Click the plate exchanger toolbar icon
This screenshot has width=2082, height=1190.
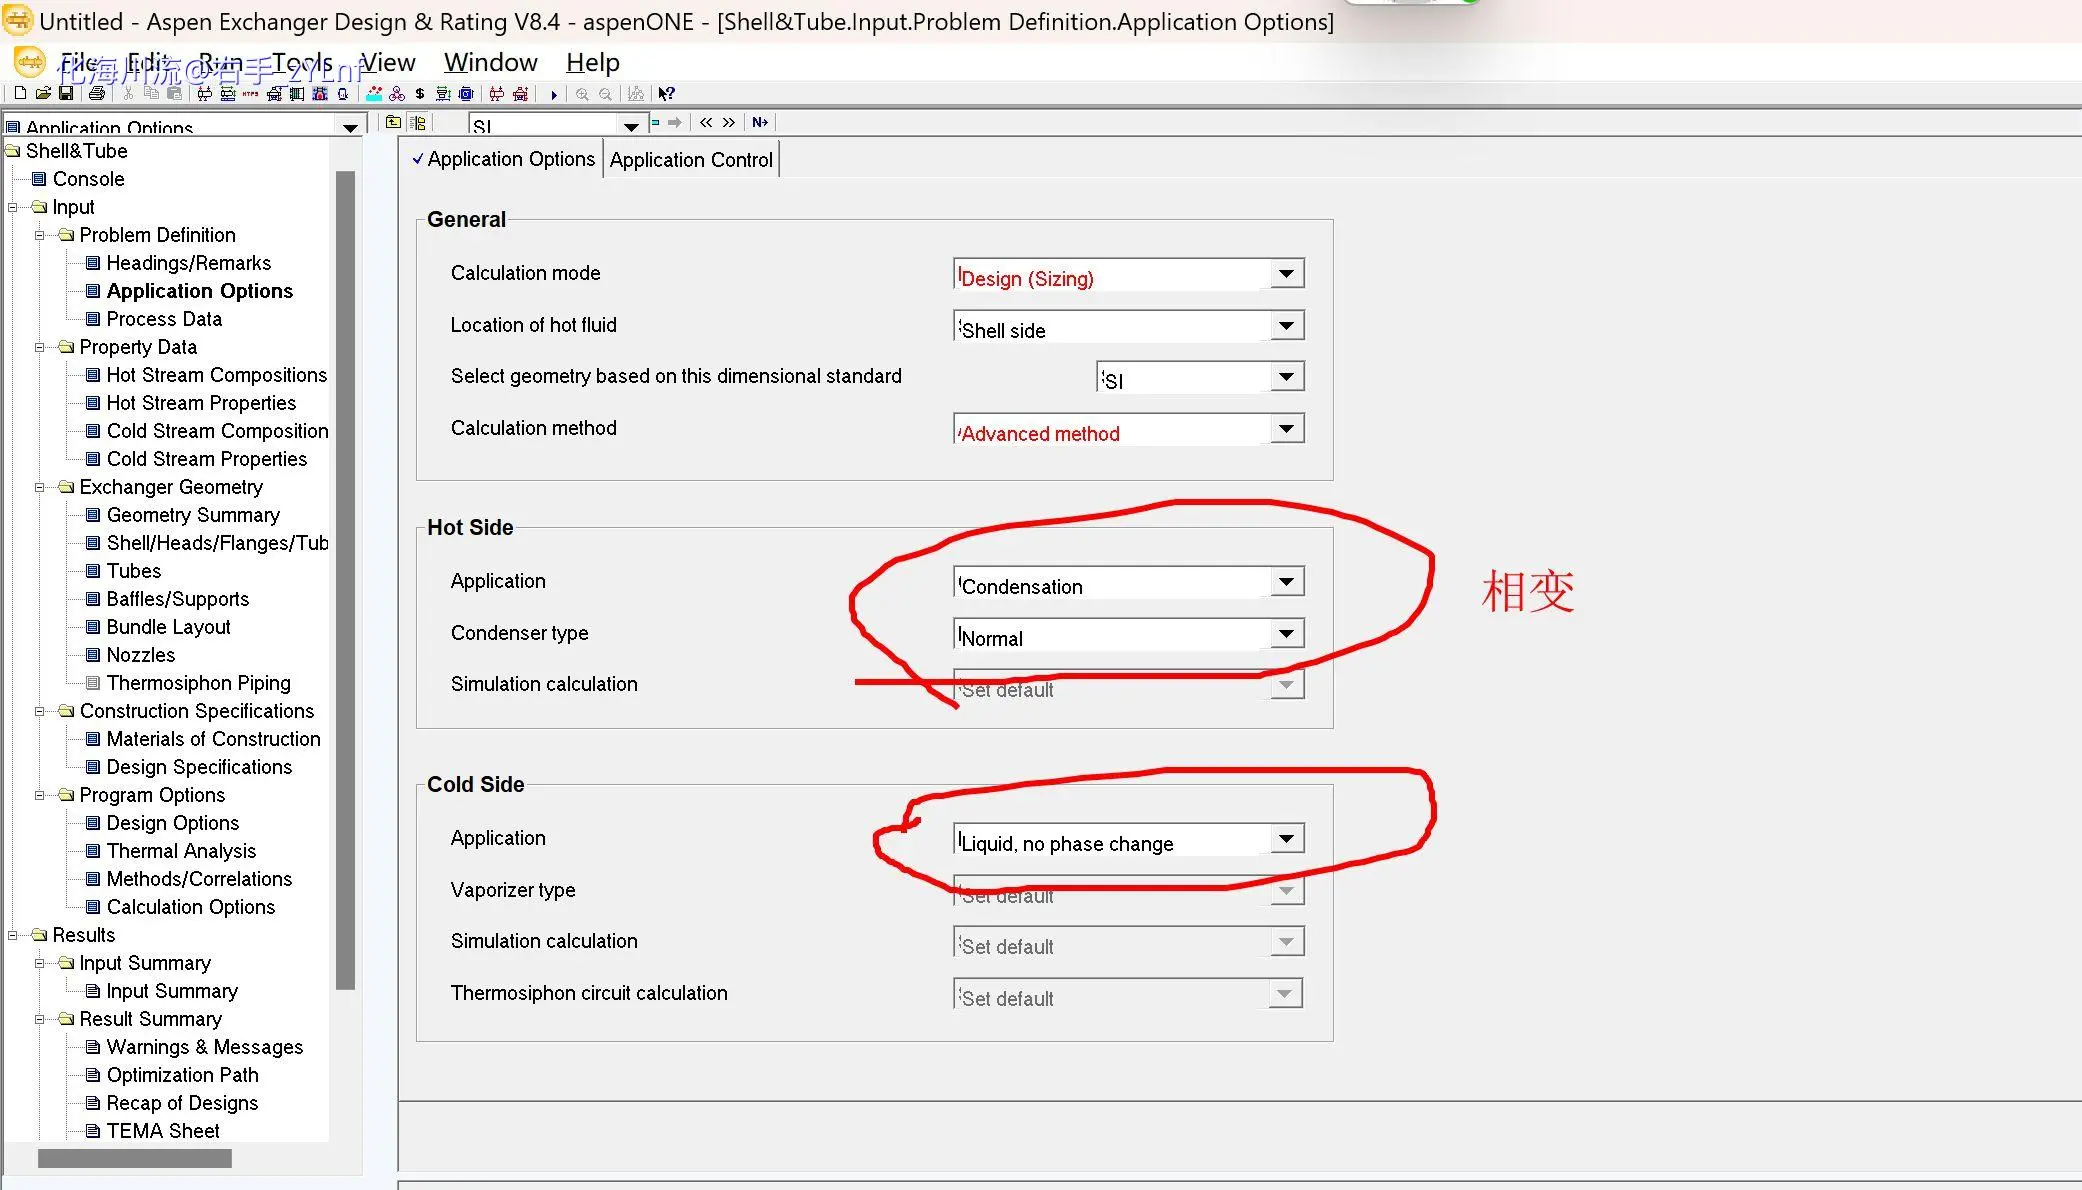click(x=297, y=94)
